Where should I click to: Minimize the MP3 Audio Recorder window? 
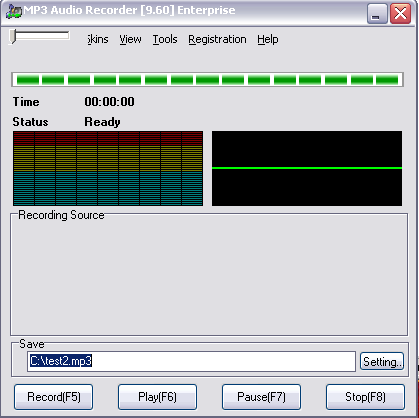click(377, 14)
